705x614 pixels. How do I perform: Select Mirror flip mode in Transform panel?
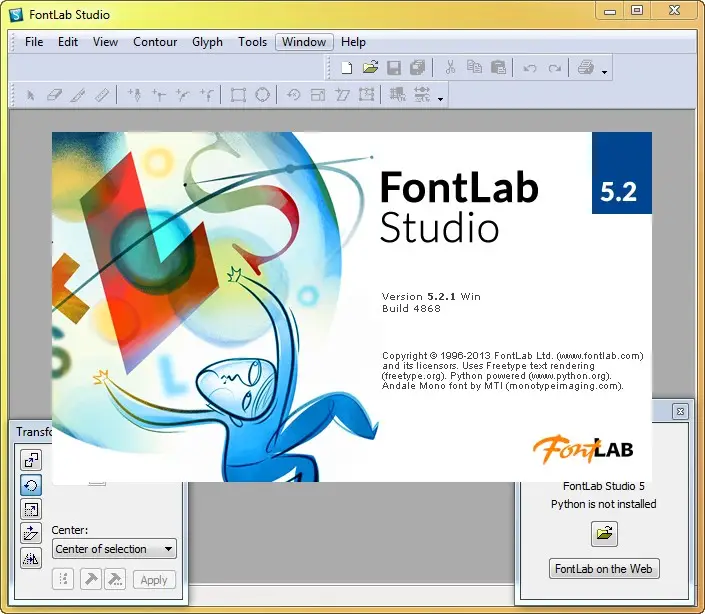pyautogui.click(x=31, y=558)
